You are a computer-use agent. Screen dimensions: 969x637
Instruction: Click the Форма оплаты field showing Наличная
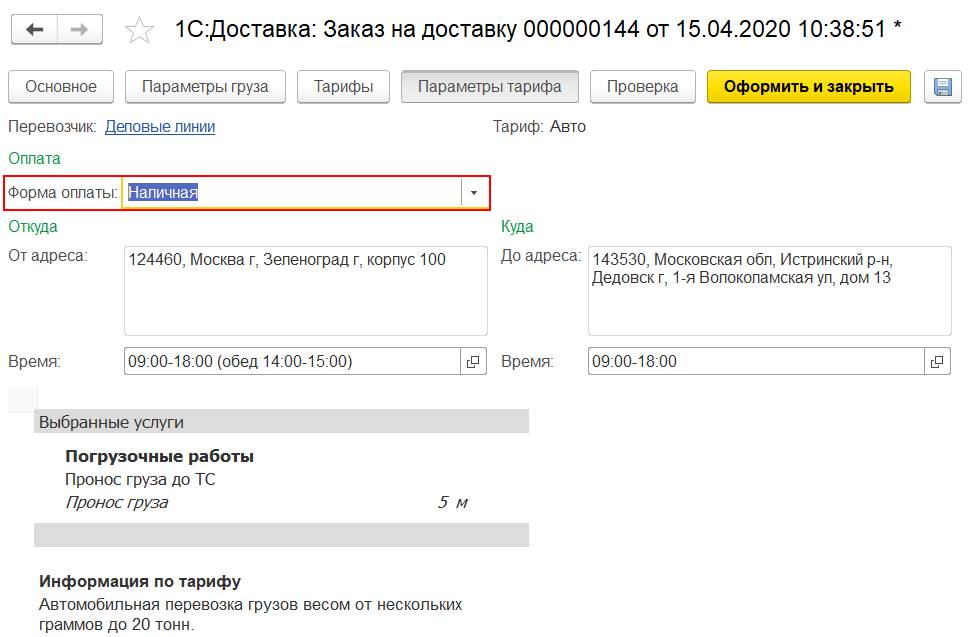click(290, 193)
